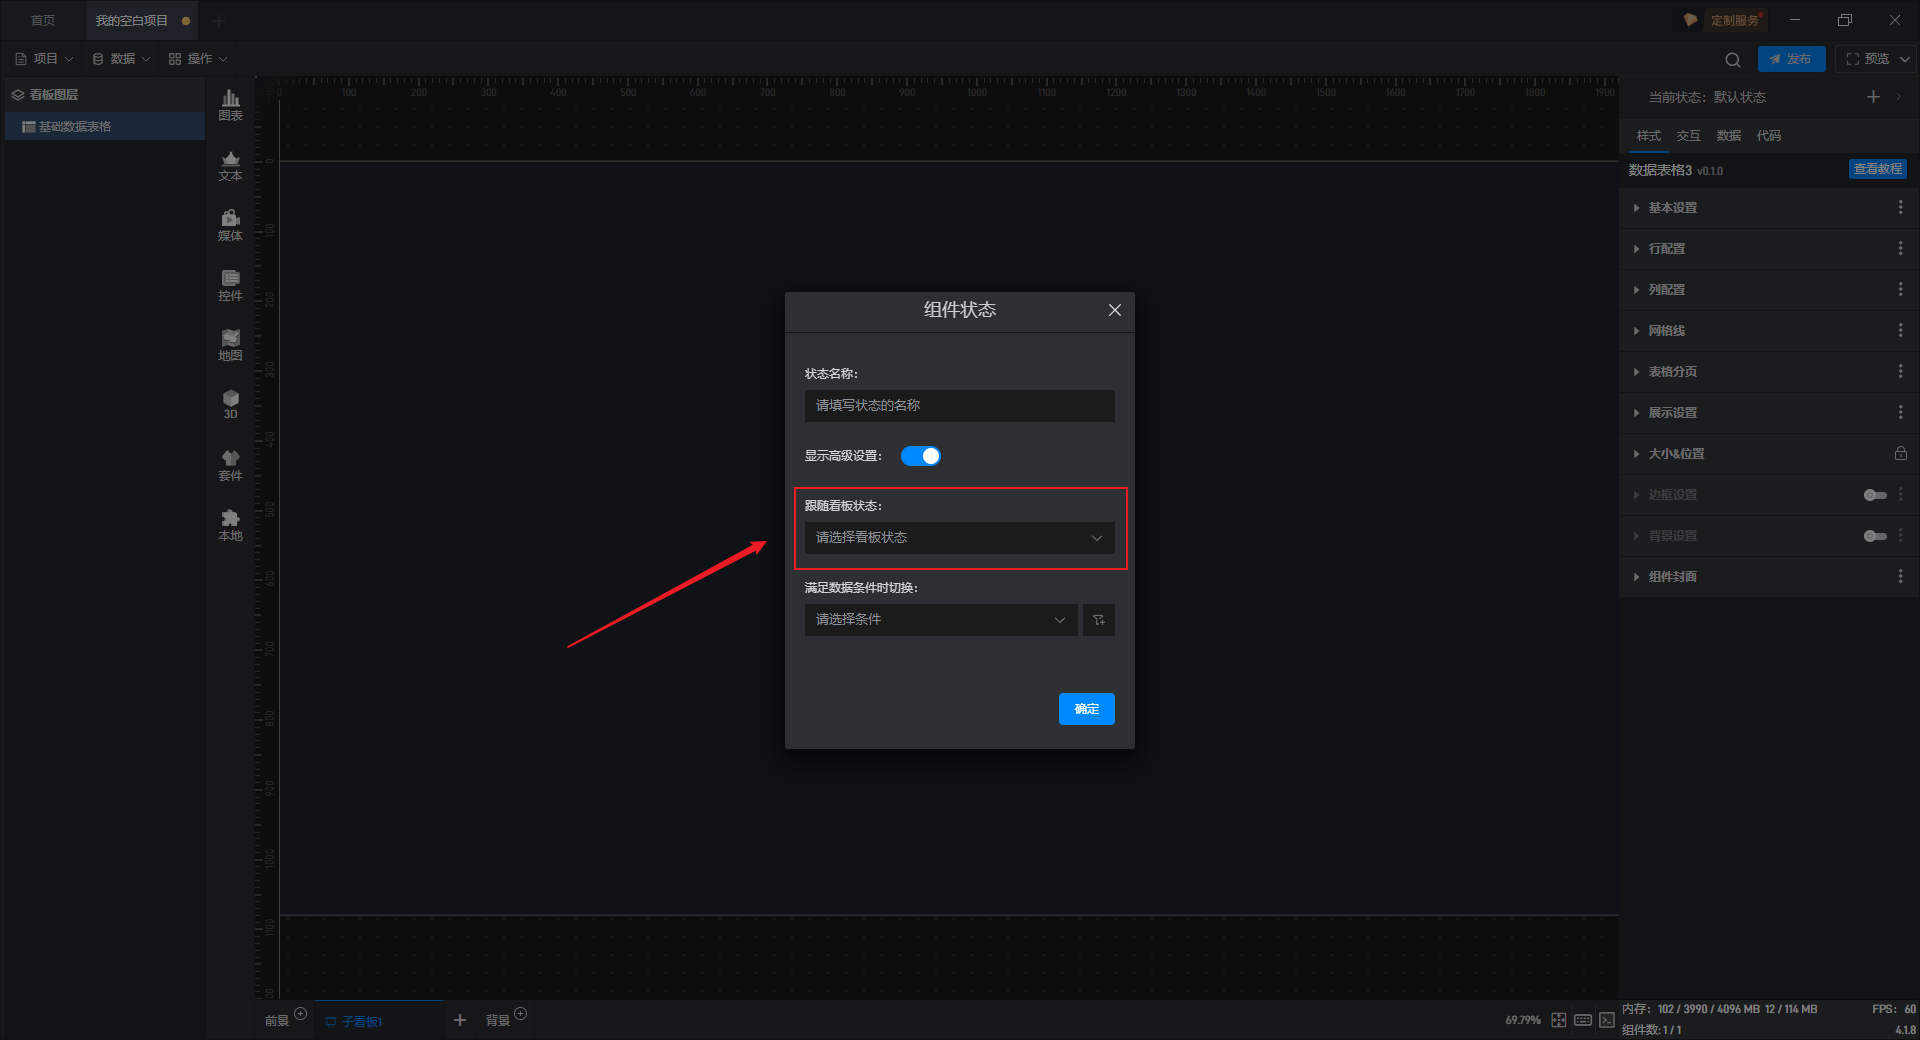The image size is (1920, 1040).
Task: Add foreground layer via plus next to 前景
Action: tap(301, 1014)
